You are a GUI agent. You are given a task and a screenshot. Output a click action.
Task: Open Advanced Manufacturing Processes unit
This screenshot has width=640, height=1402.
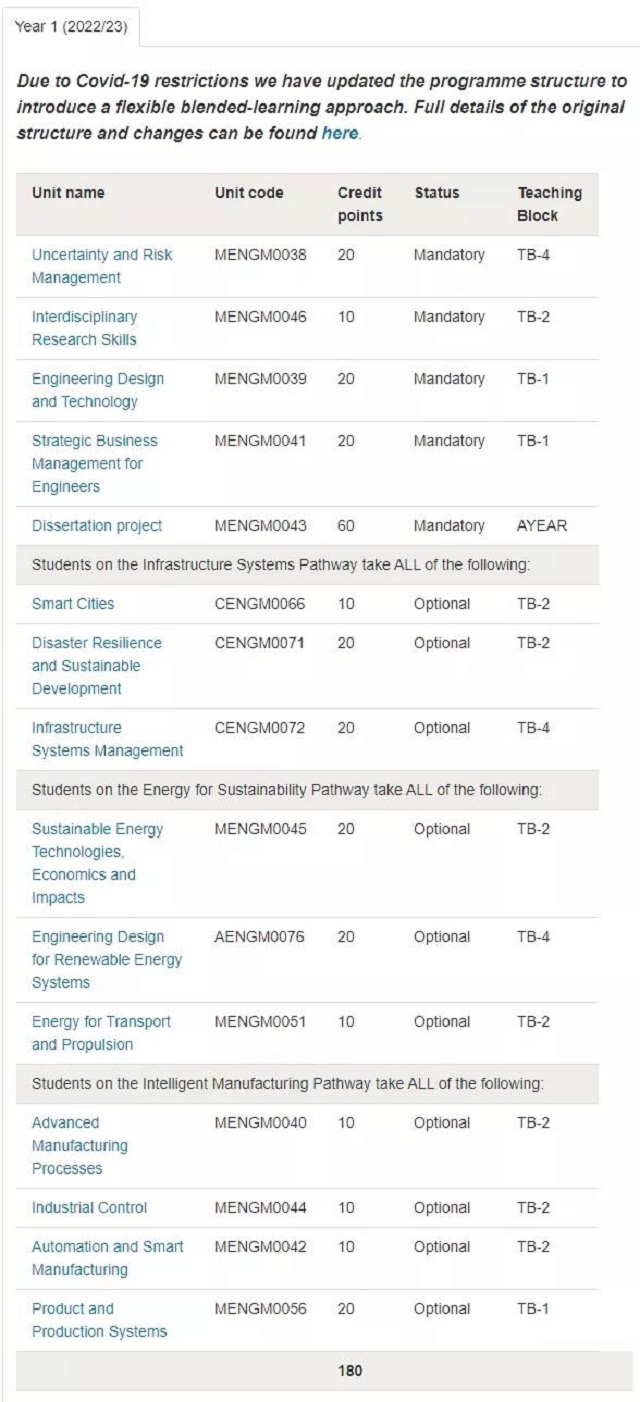coord(81,1145)
